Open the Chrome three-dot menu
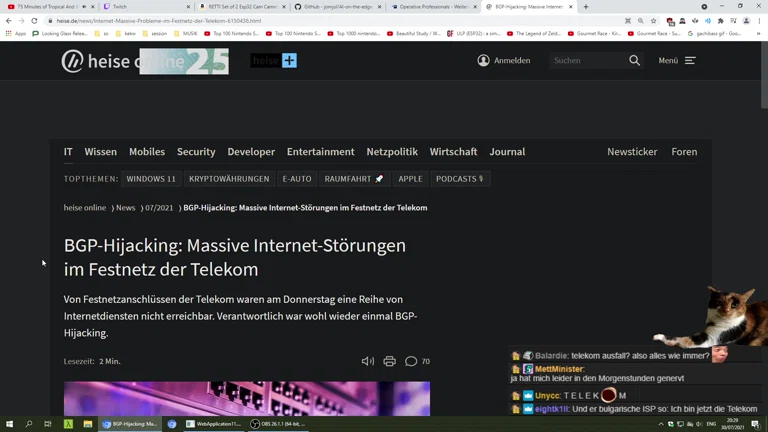768x432 pixels. click(759, 21)
